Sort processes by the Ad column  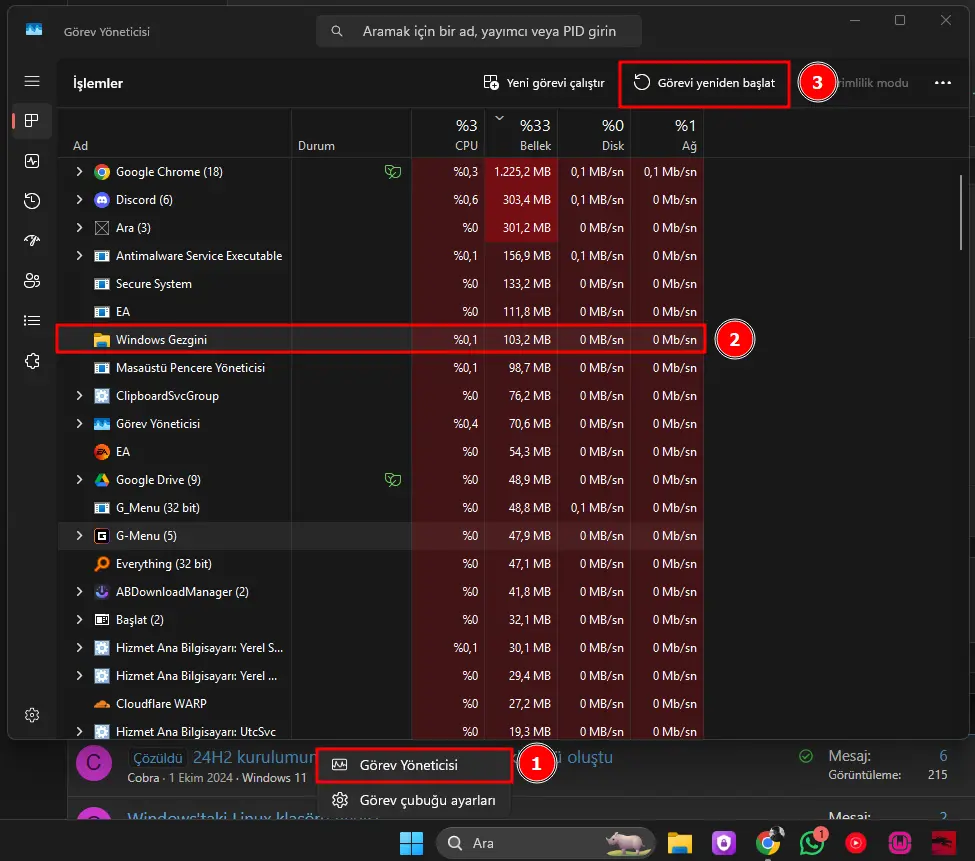click(175, 133)
